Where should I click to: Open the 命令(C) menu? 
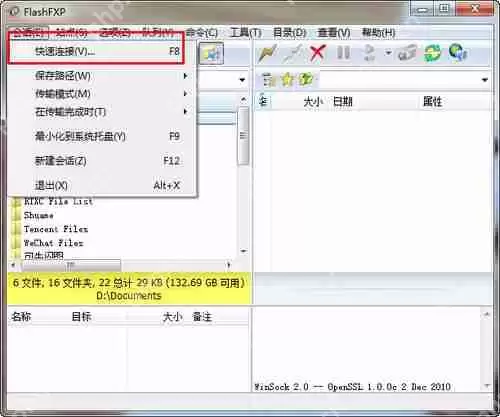pyautogui.click(x=201, y=33)
